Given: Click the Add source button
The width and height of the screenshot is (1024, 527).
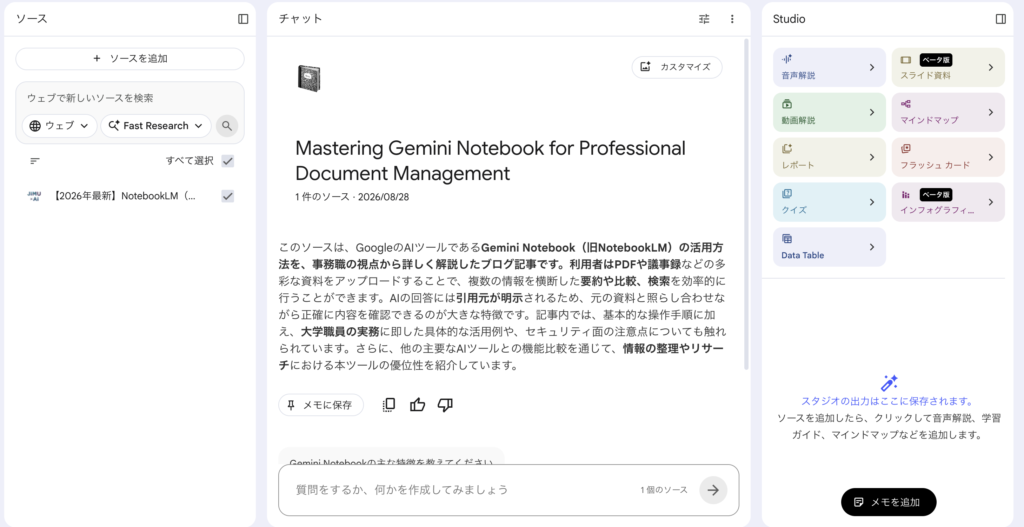Looking at the screenshot, I should (x=130, y=58).
